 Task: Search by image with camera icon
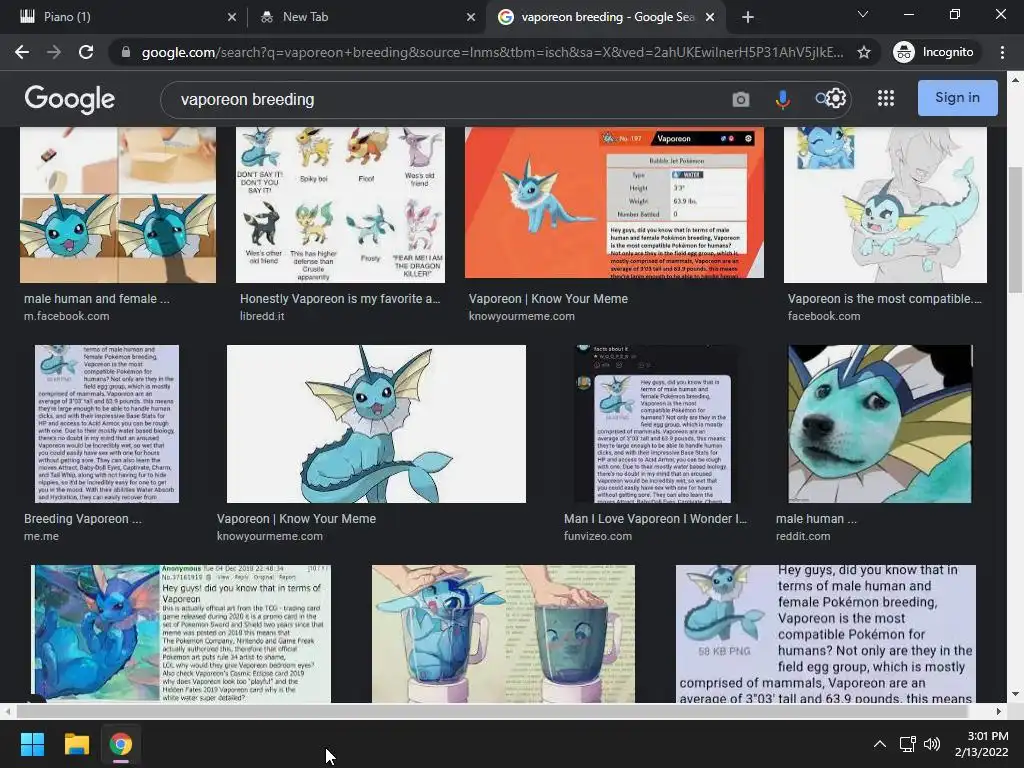(x=741, y=99)
